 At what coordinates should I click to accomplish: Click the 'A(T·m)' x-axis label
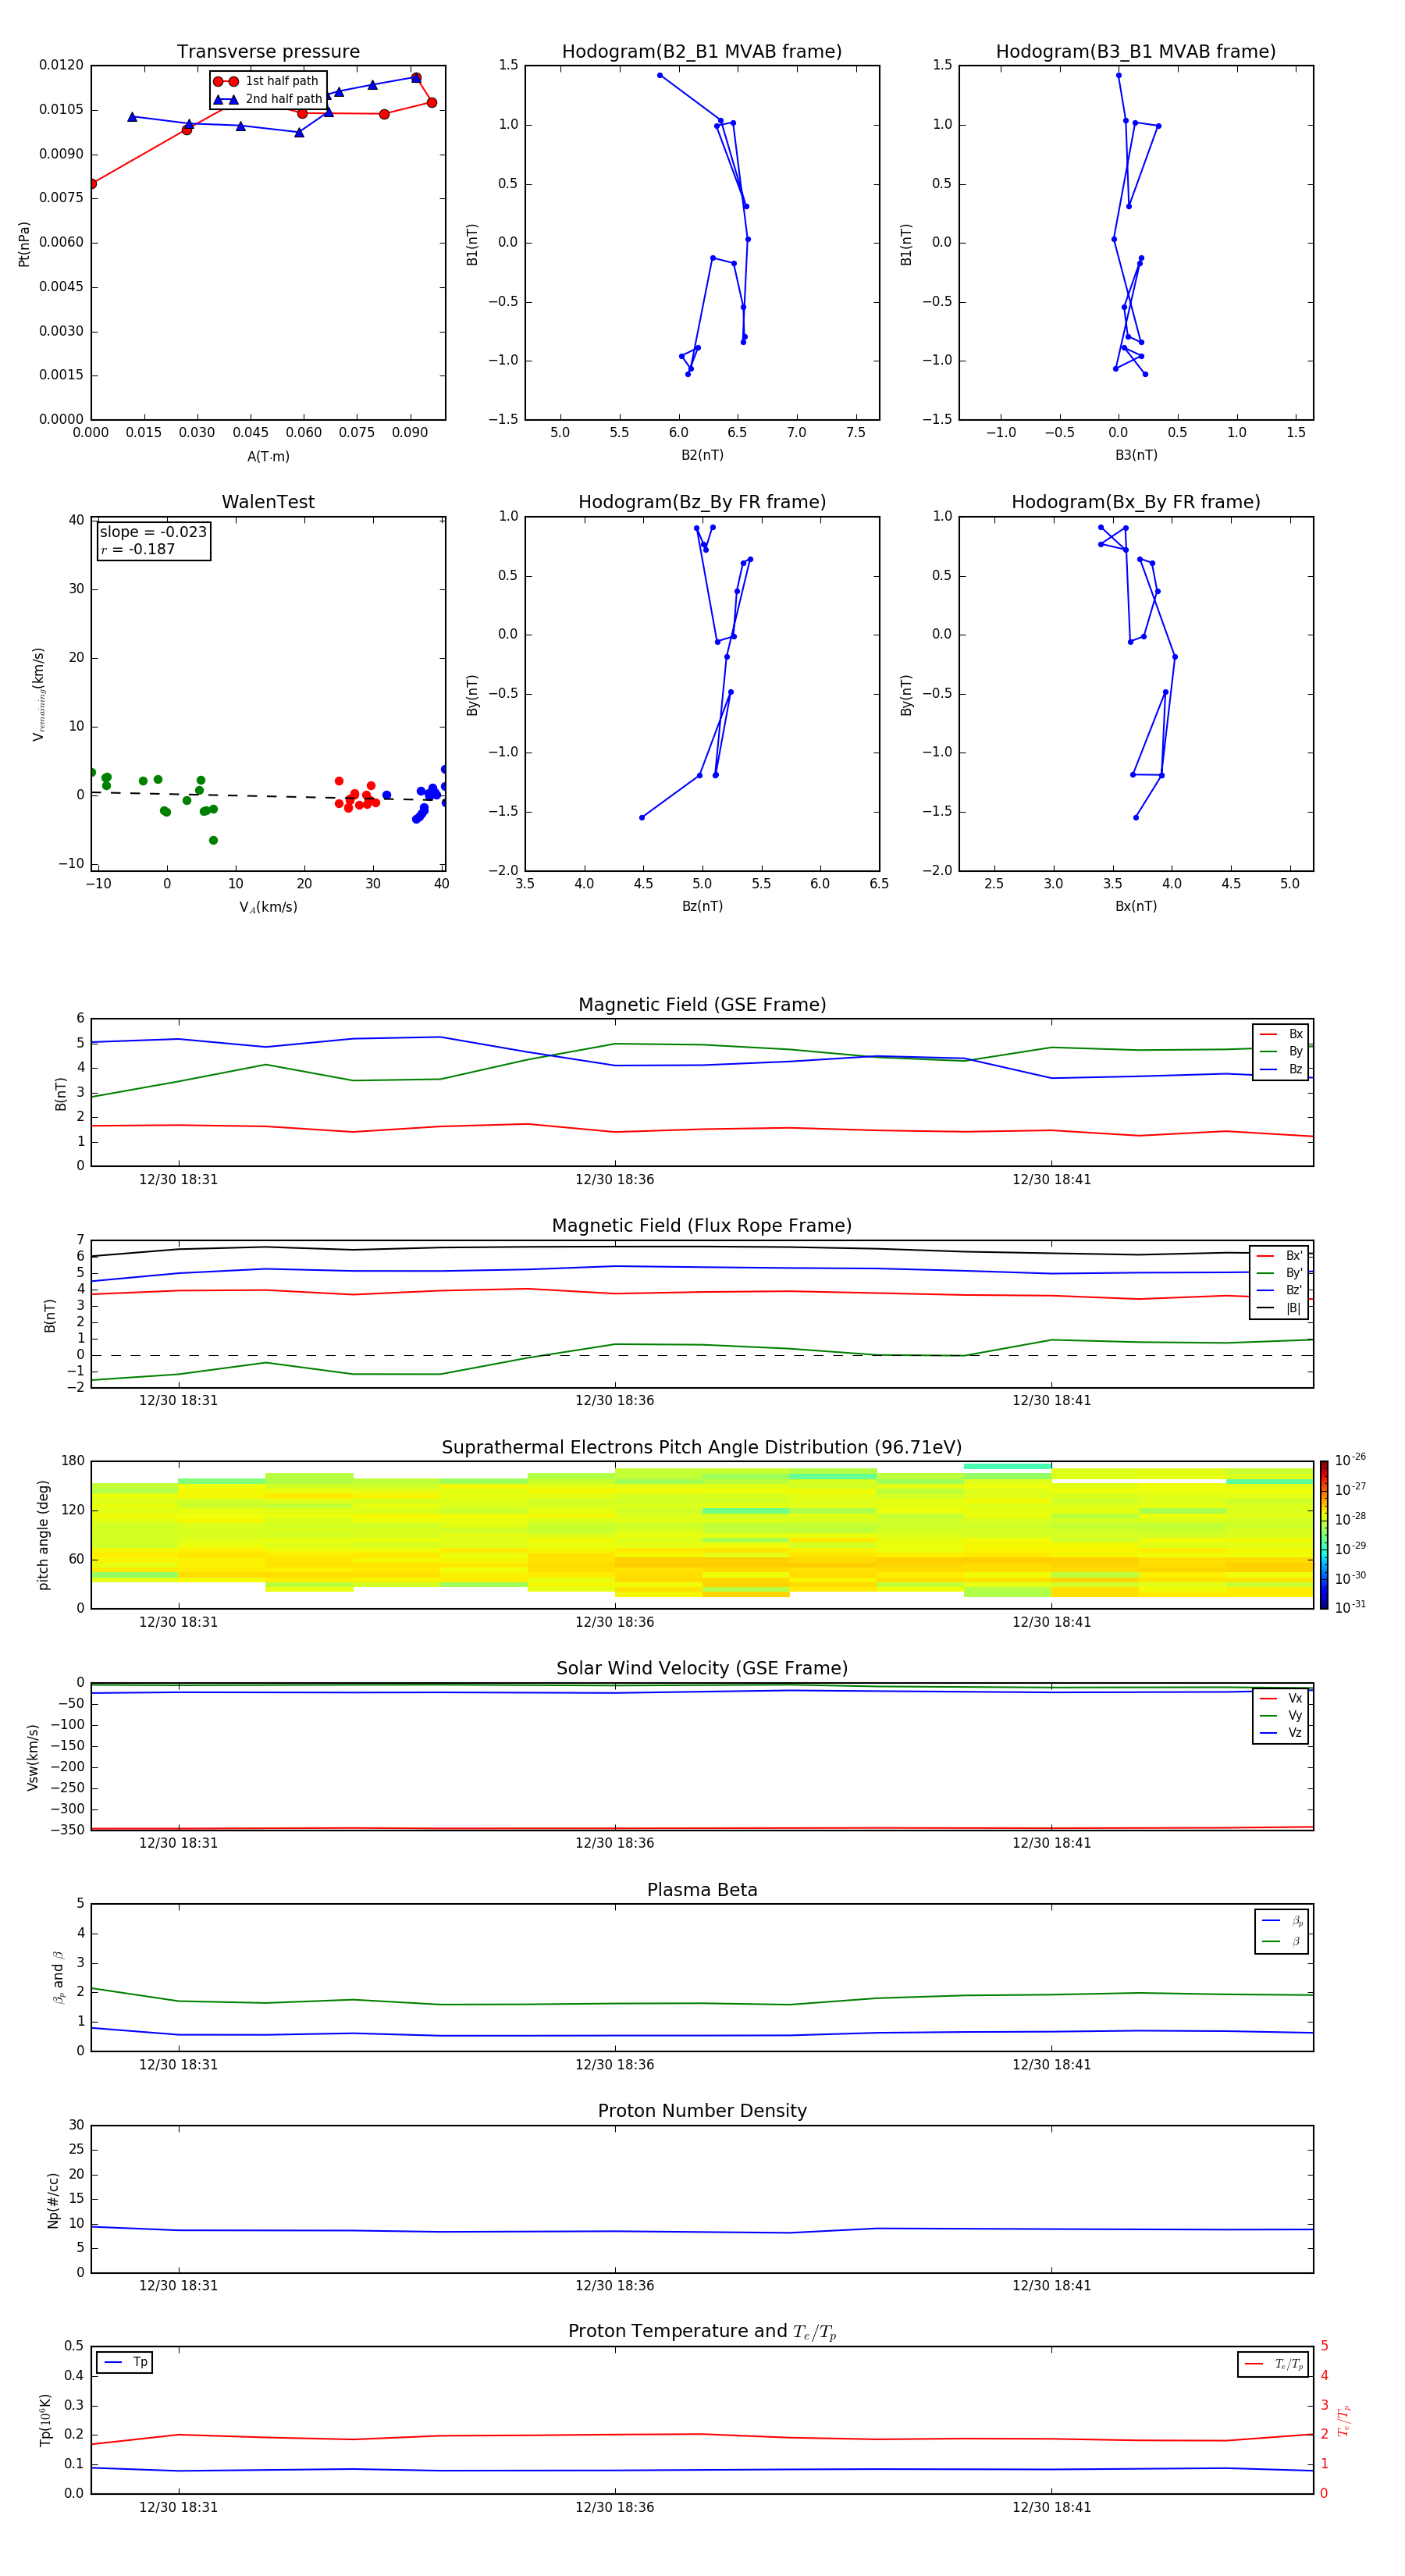(268, 456)
